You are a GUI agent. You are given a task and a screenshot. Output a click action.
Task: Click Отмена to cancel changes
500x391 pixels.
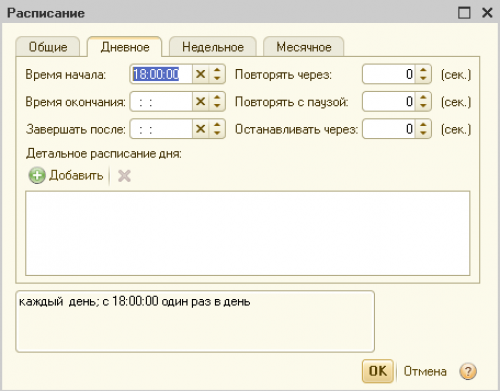(x=425, y=371)
